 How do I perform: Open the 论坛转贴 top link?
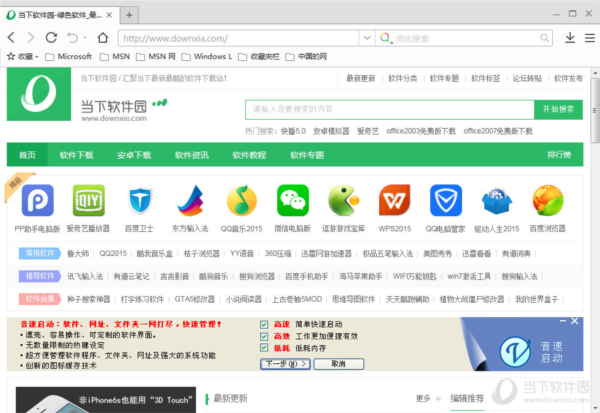[527, 78]
